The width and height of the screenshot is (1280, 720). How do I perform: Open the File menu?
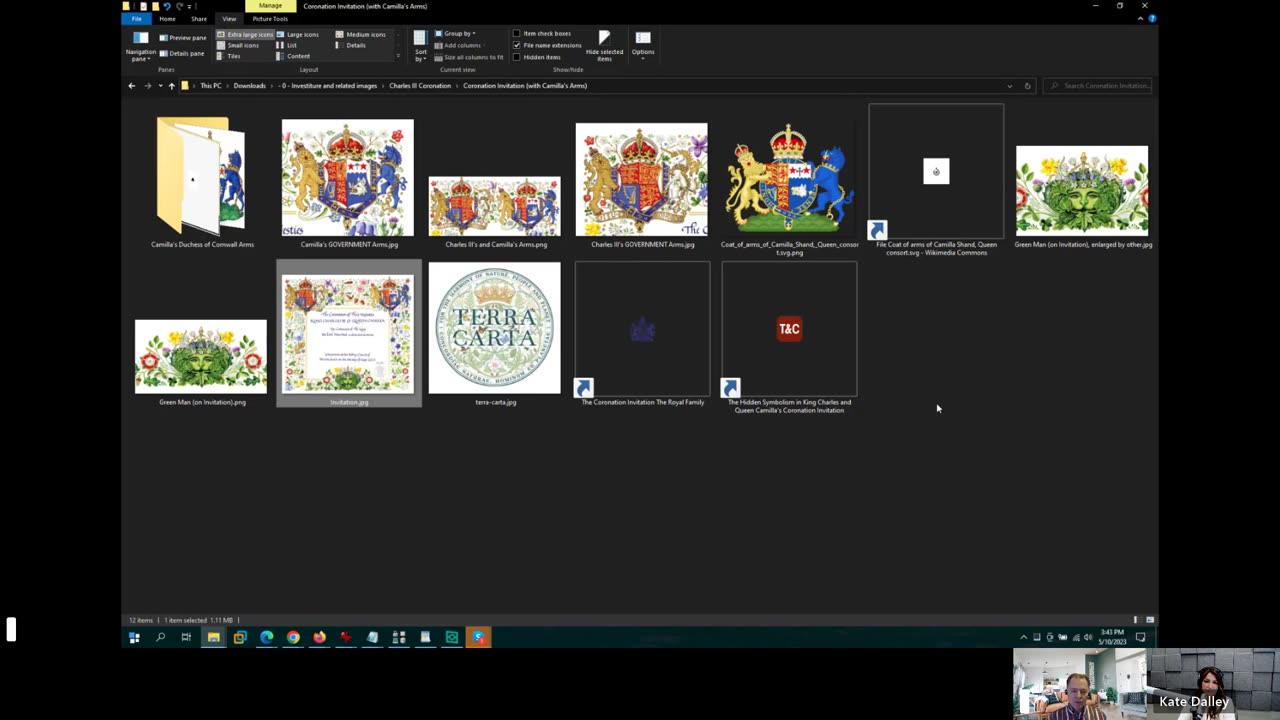[136, 18]
